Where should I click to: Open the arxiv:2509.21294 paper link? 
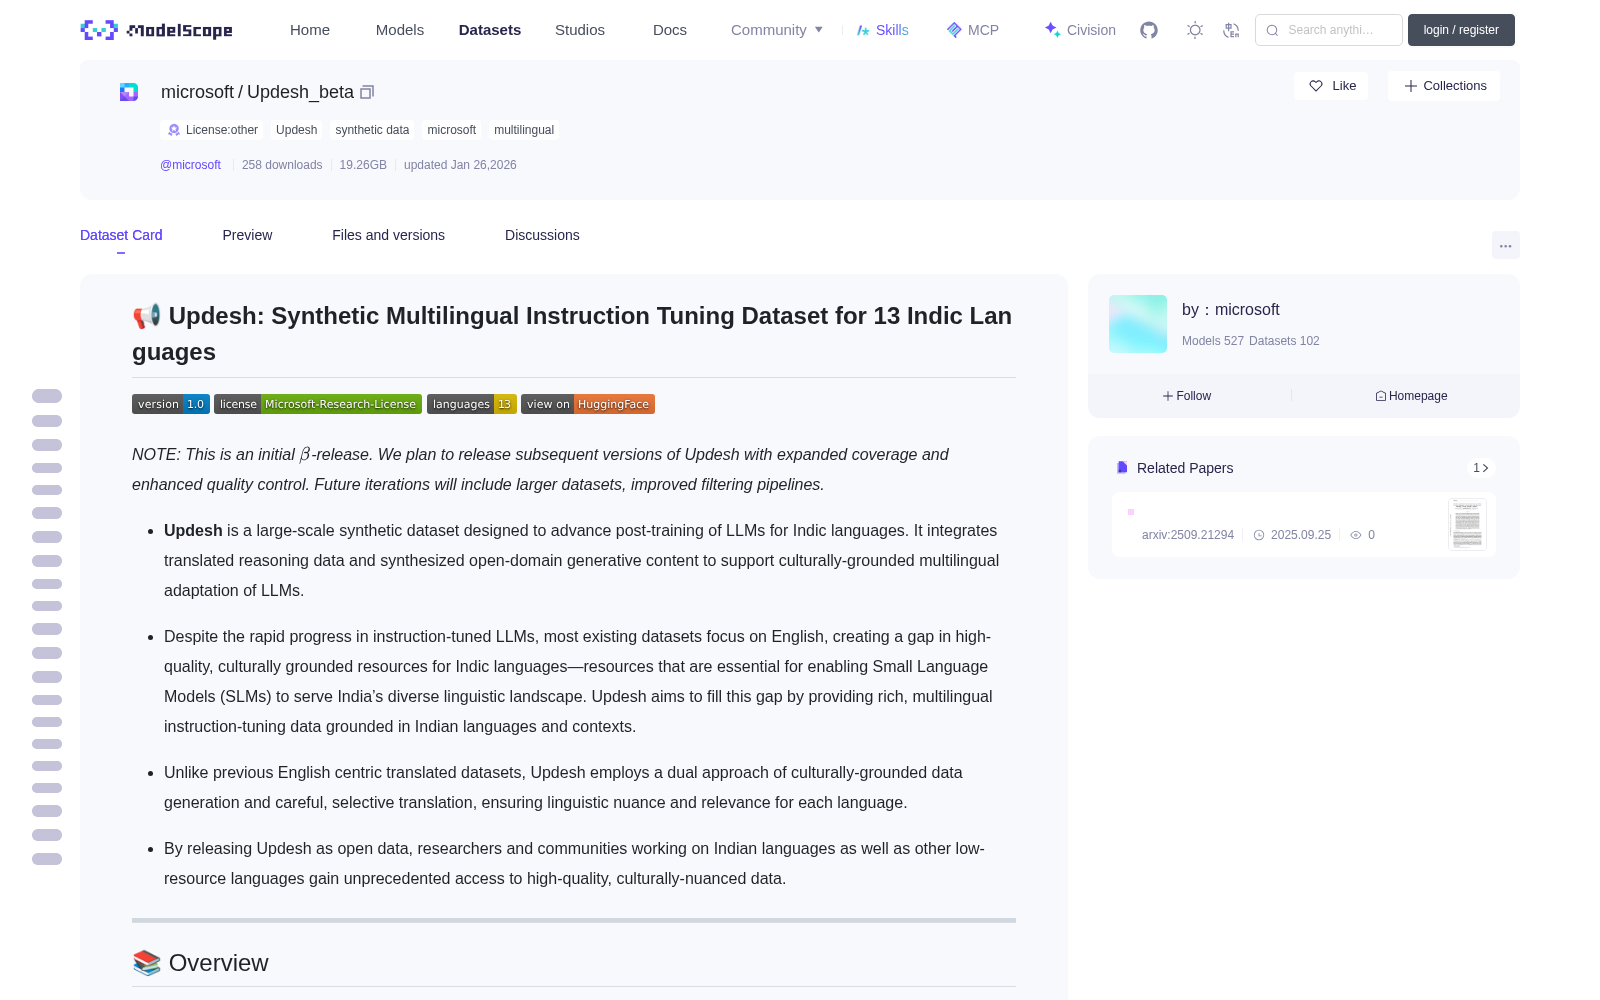1188,535
